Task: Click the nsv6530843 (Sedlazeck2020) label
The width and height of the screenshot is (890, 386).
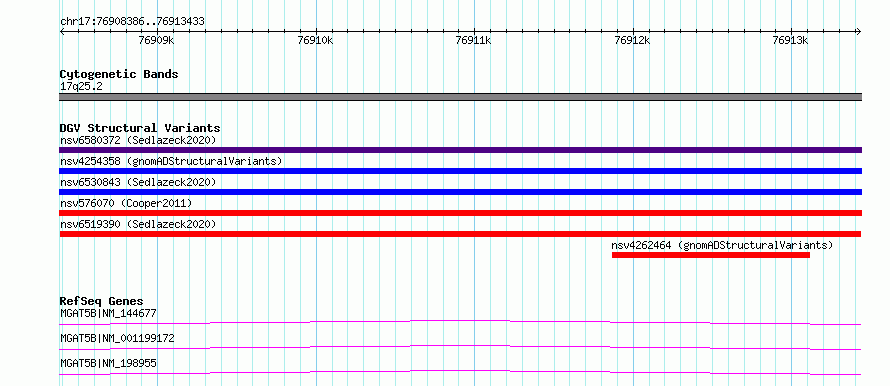Action: (138, 182)
